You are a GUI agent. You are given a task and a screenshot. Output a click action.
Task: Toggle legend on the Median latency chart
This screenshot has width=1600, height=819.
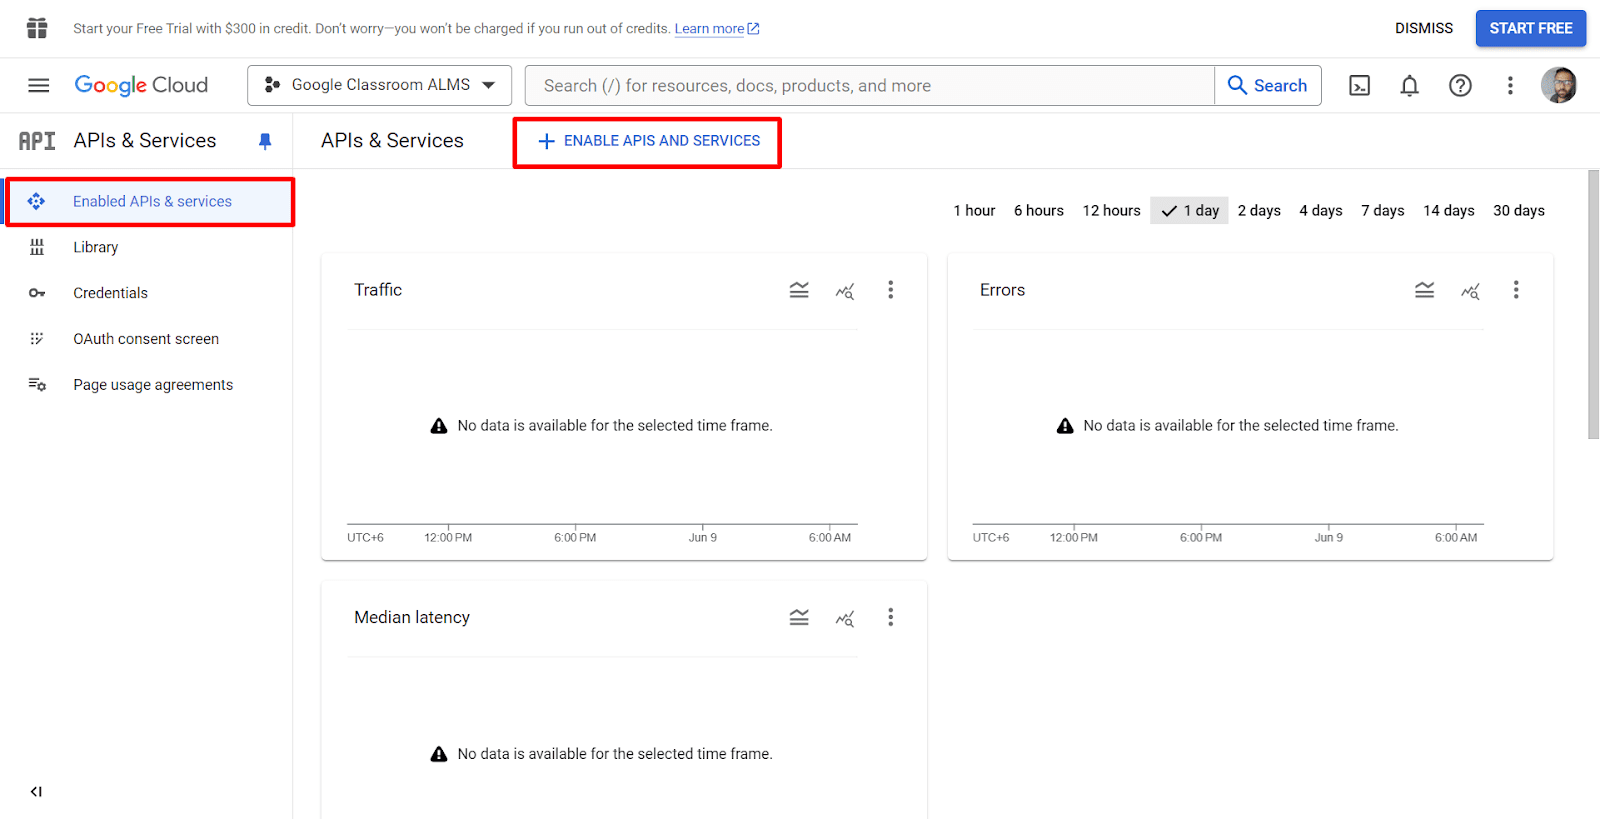pyautogui.click(x=799, y=618)
